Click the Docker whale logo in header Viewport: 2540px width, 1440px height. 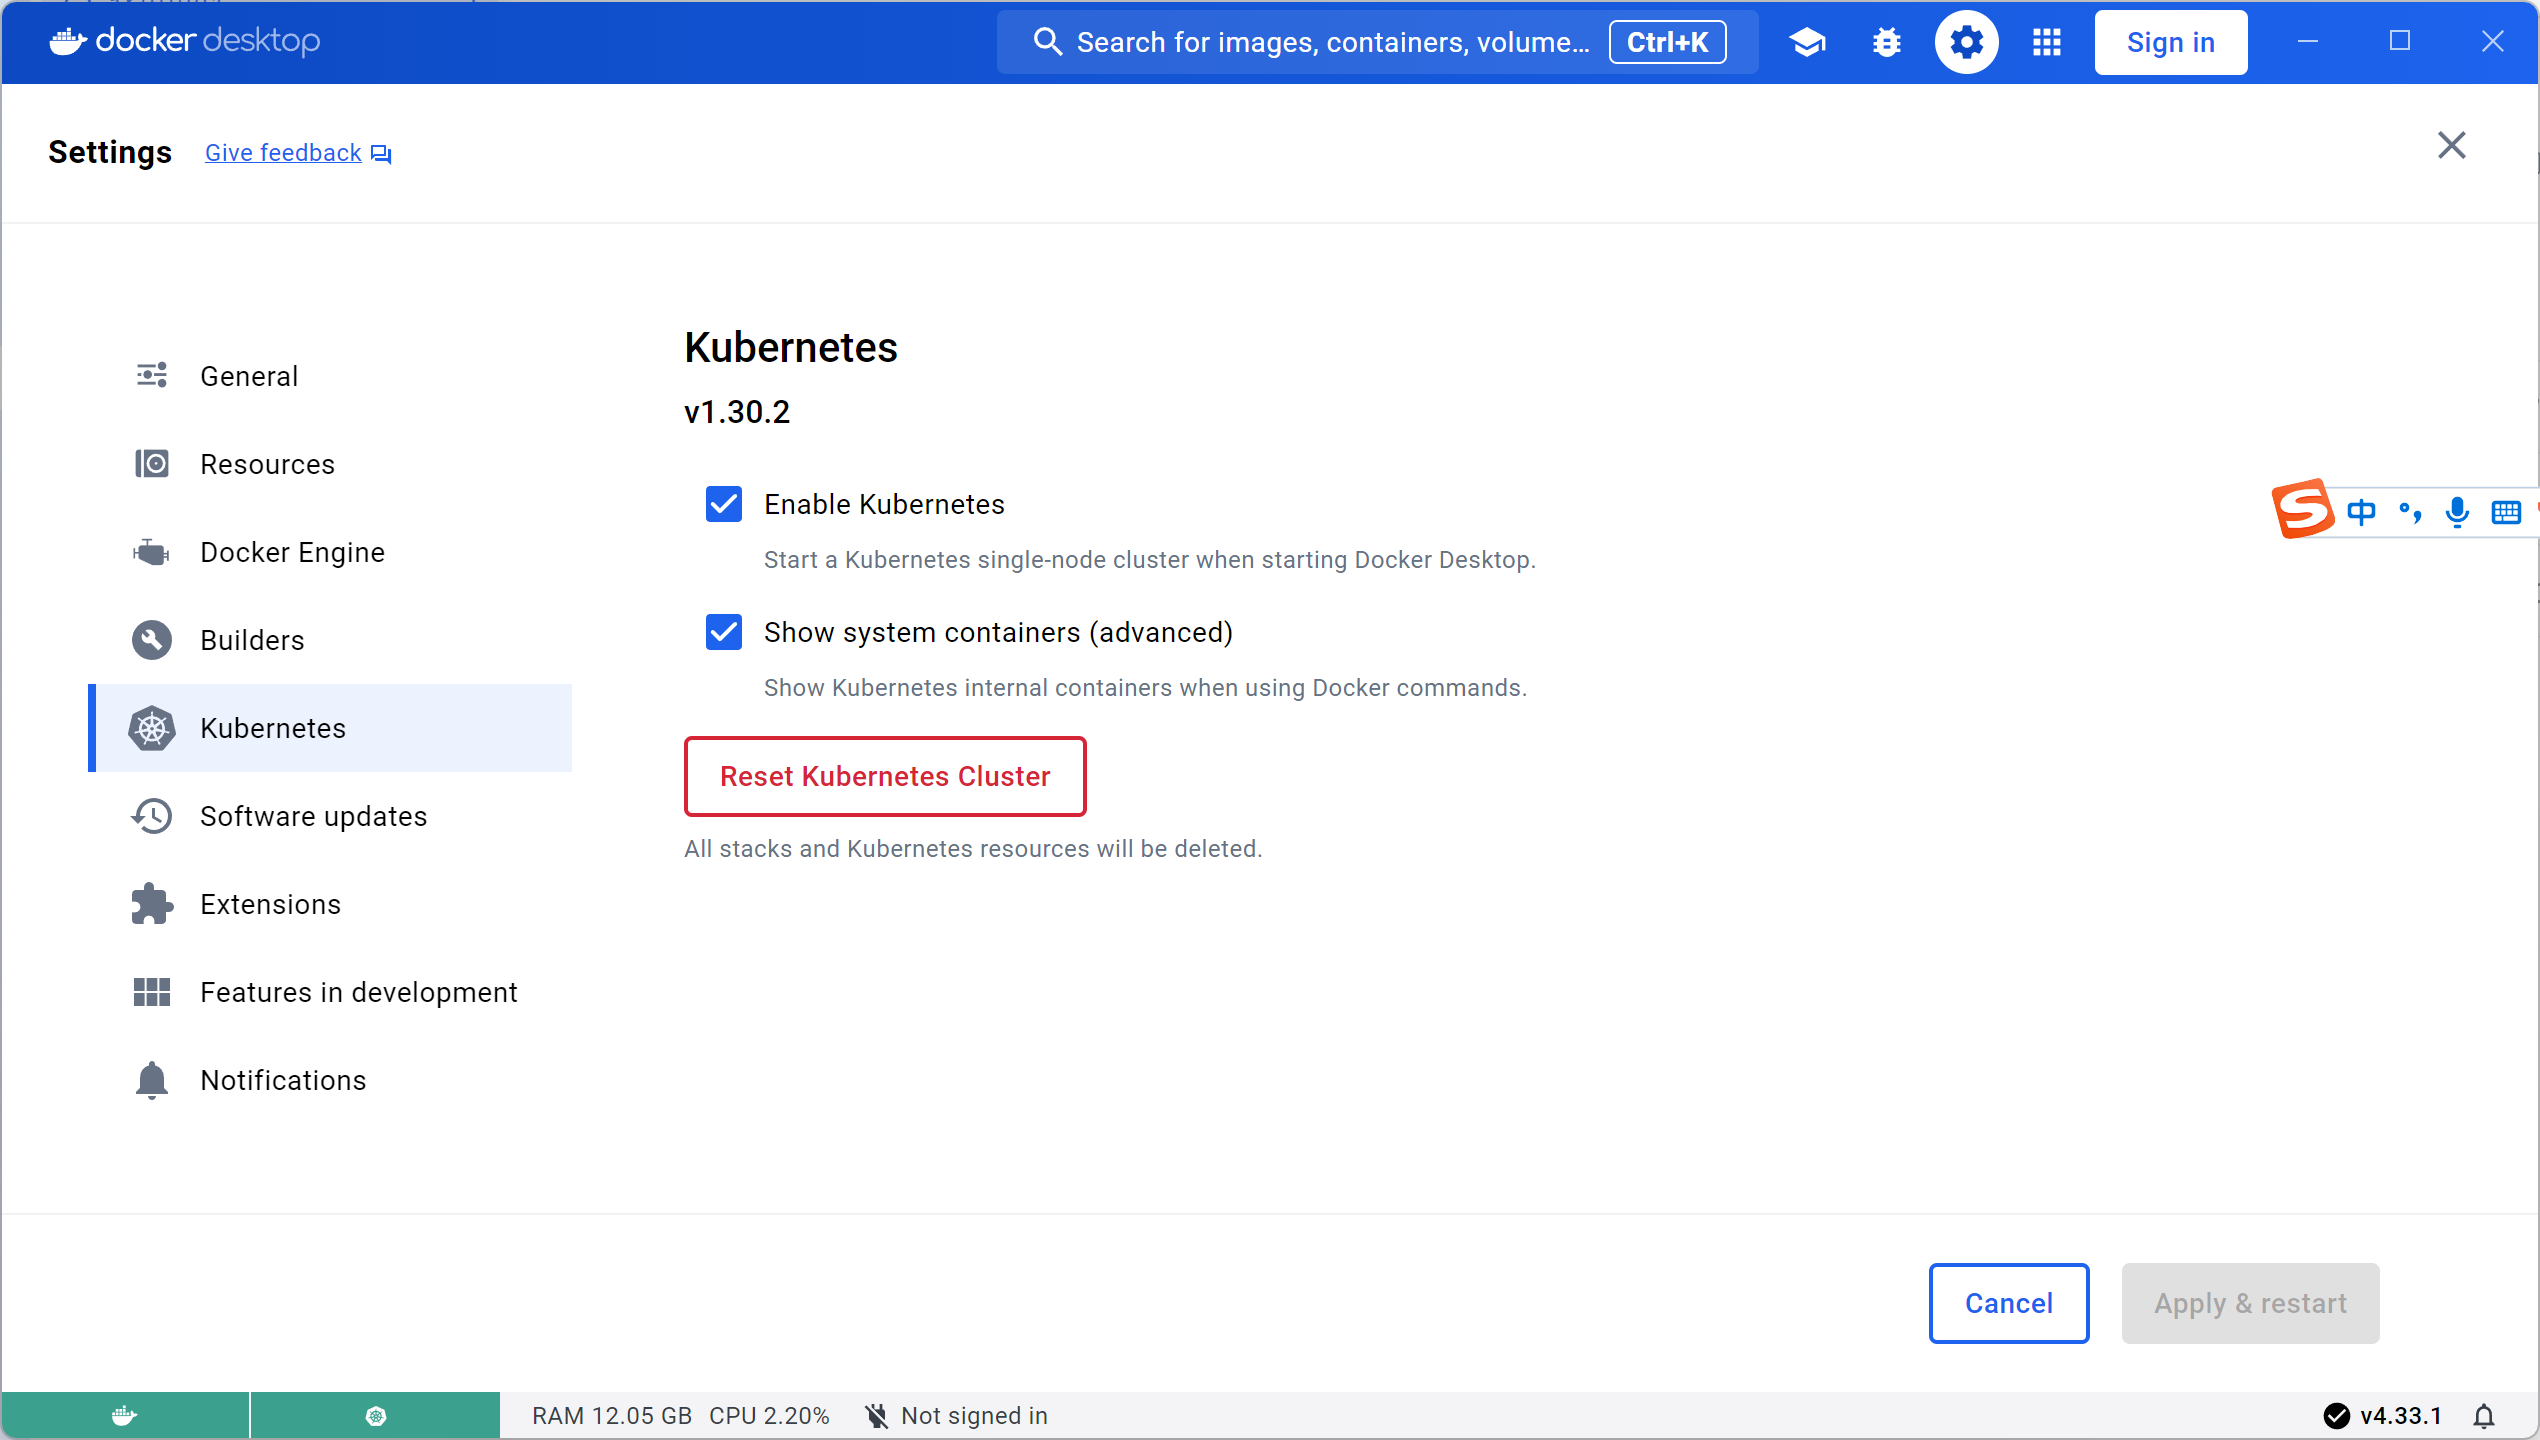coord(68,41)
